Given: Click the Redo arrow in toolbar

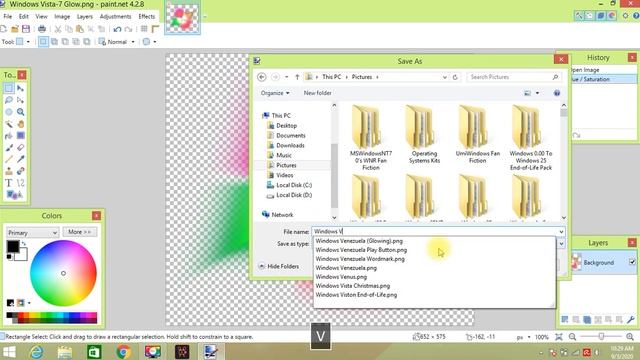Looking at the screenshot, I should click(x=129, y=29).
